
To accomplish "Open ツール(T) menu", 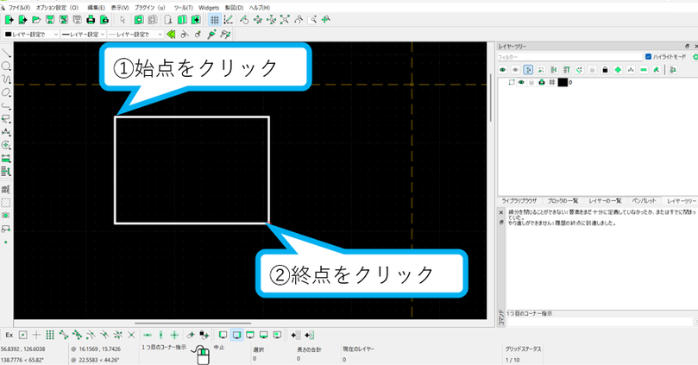I will point(183,8).
